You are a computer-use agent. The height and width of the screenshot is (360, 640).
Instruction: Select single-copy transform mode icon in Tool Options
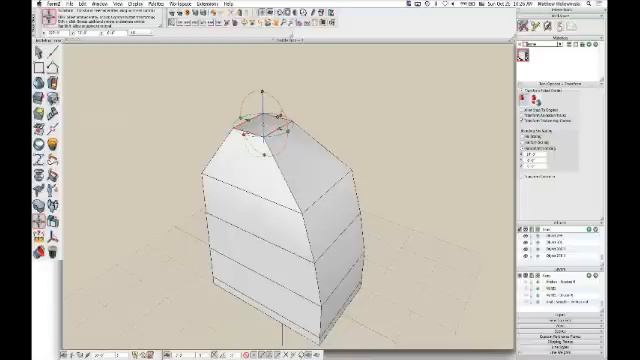pyautogui.click(x=523, y=98)
